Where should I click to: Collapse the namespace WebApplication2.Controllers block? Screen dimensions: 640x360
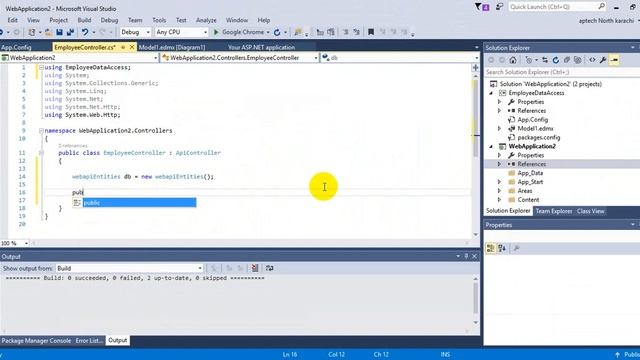click(41, 131)
